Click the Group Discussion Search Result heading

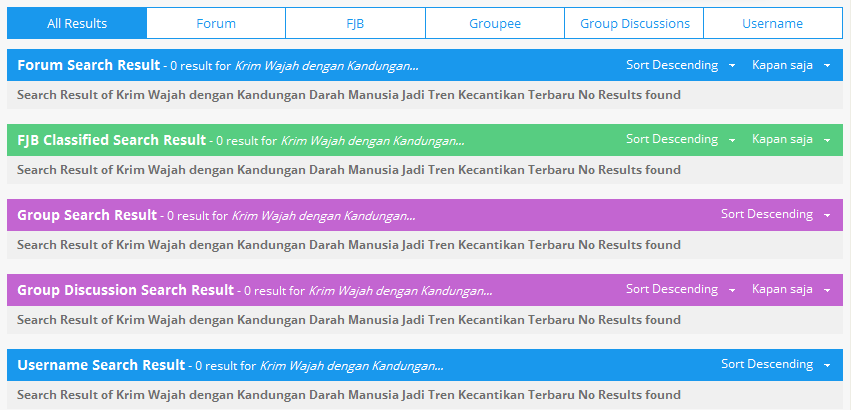125,290
